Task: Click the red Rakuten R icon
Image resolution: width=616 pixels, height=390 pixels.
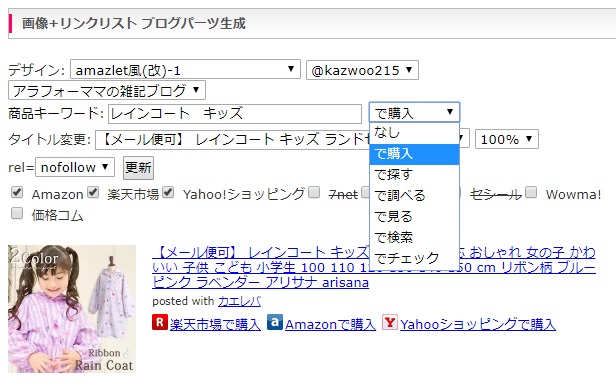Action: [160, 322]
